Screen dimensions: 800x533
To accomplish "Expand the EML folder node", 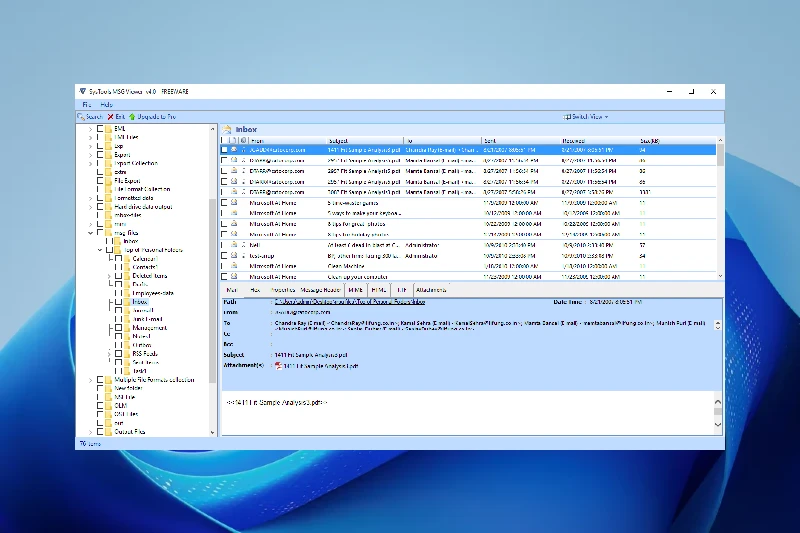I will coord(91,129).
